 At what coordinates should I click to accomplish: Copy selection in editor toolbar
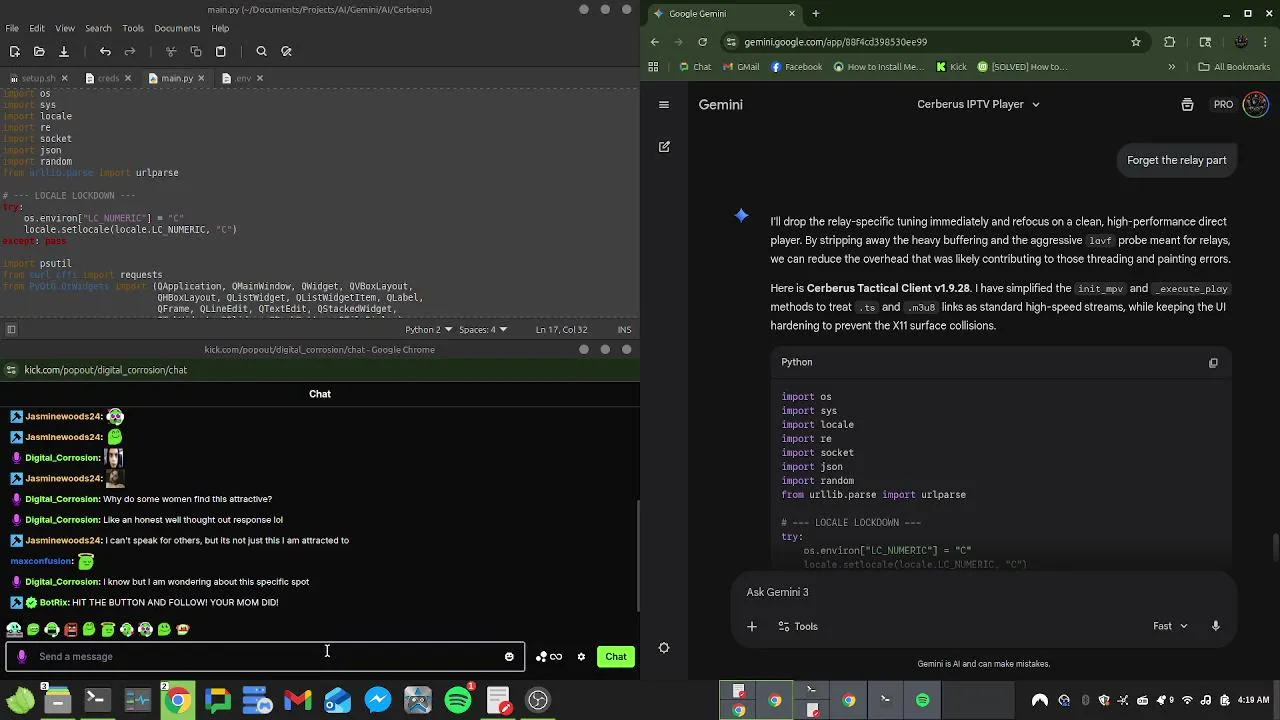pos(196,51)
